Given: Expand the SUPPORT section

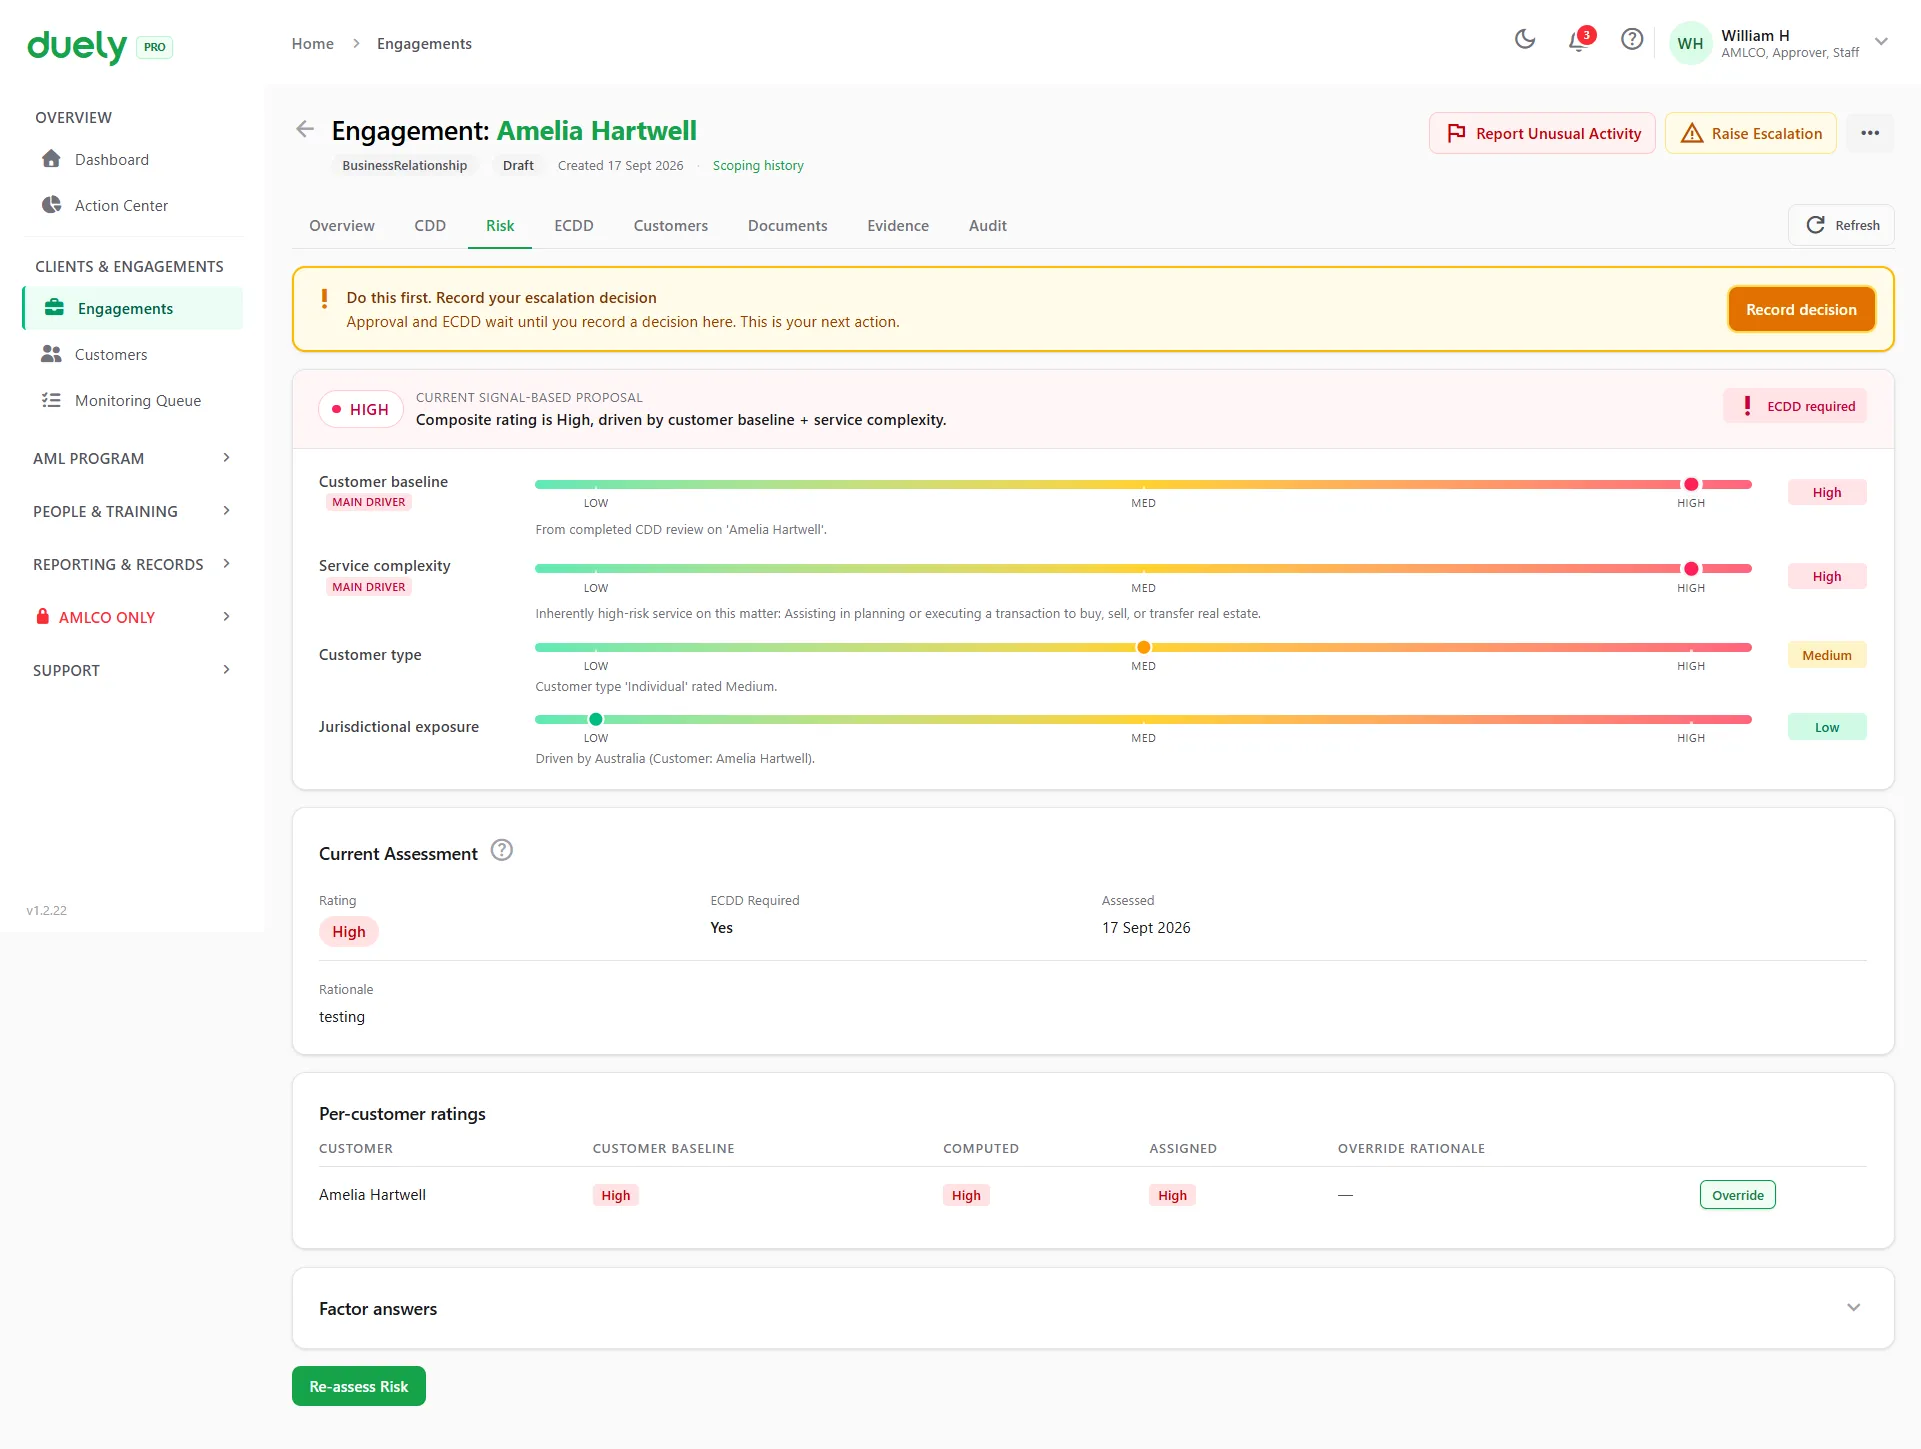Looking at the screenshot, I should (226, 670).
